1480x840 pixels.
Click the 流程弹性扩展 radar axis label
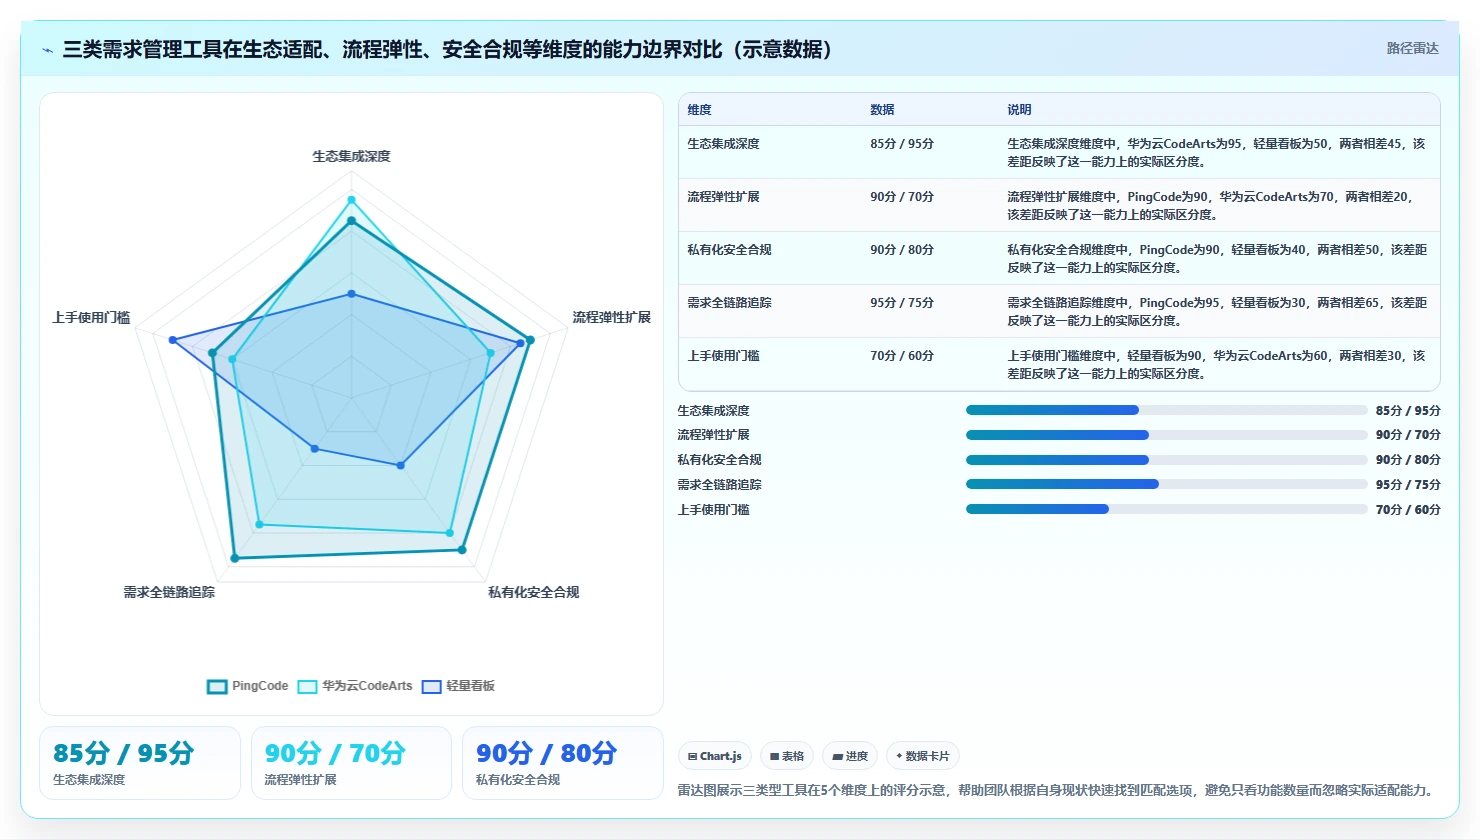tap(611, 317)
